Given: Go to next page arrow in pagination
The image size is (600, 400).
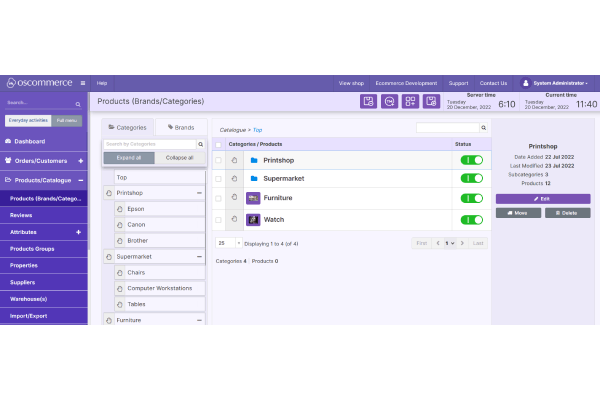Looking at the screenshot, I should pyautogui.click(x=462, y=243).
